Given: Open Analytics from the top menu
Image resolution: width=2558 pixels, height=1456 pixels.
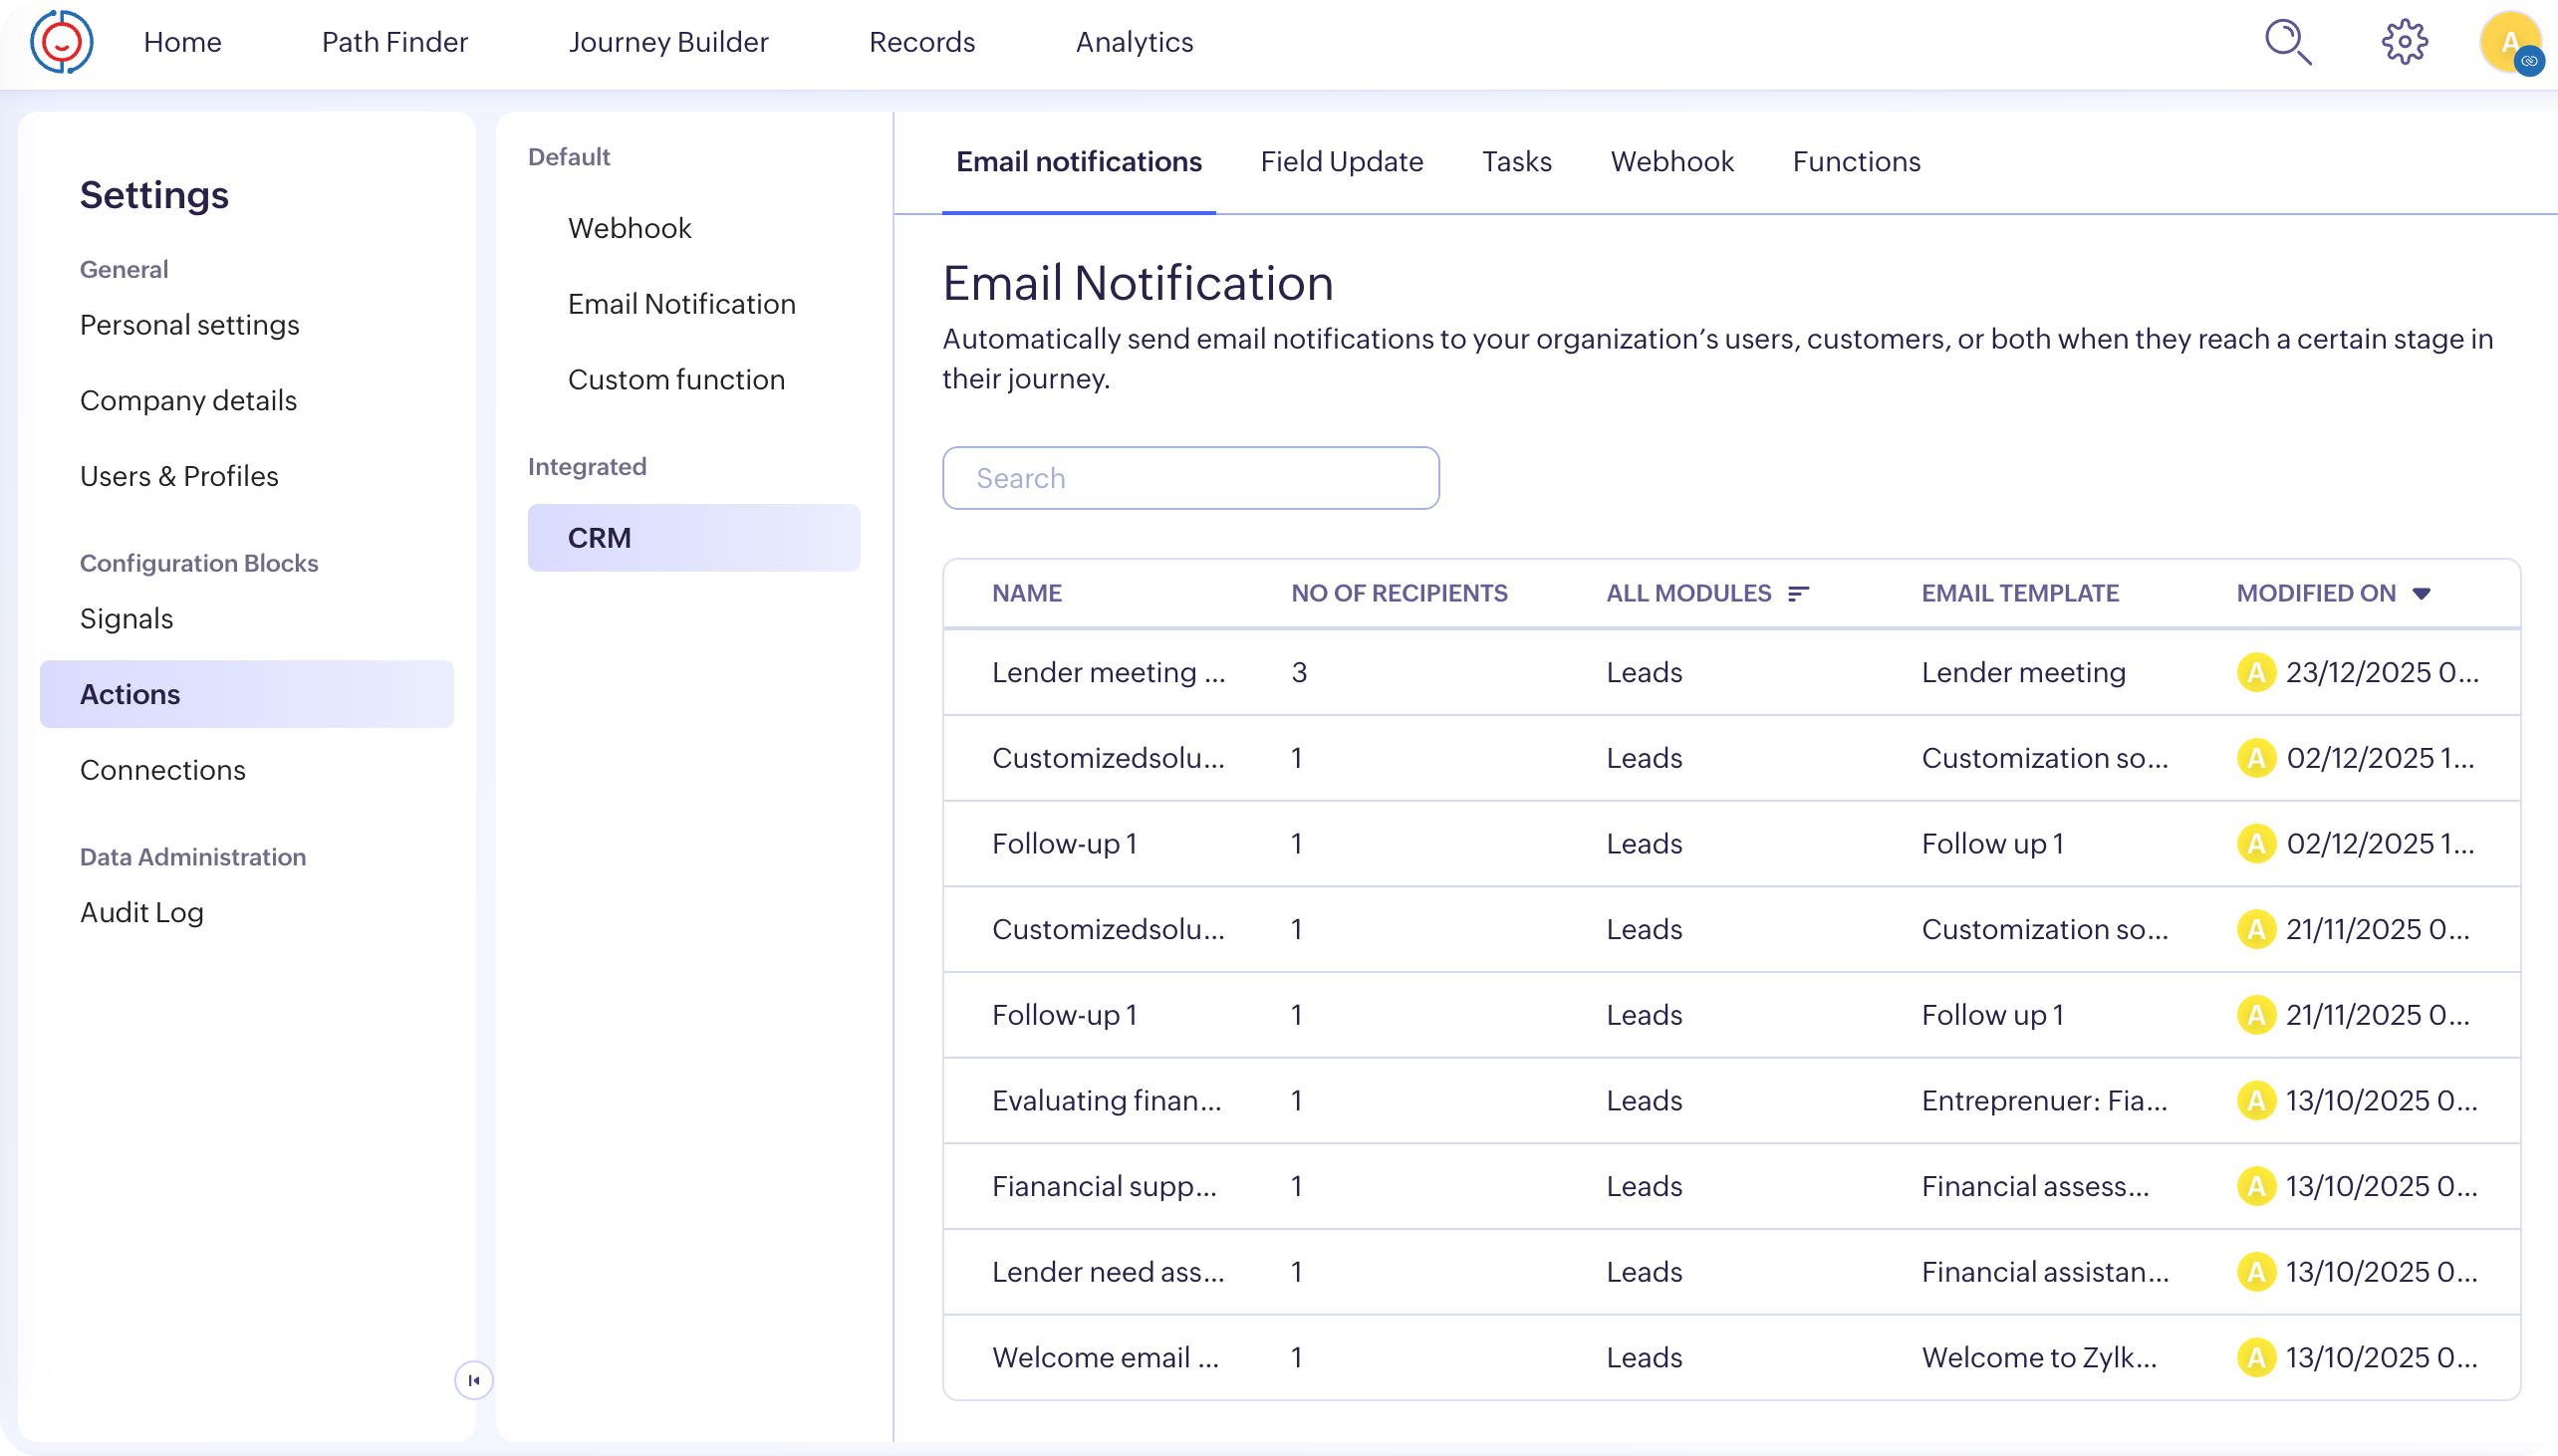Looking at the screenshot, I should click(1134, 42).
